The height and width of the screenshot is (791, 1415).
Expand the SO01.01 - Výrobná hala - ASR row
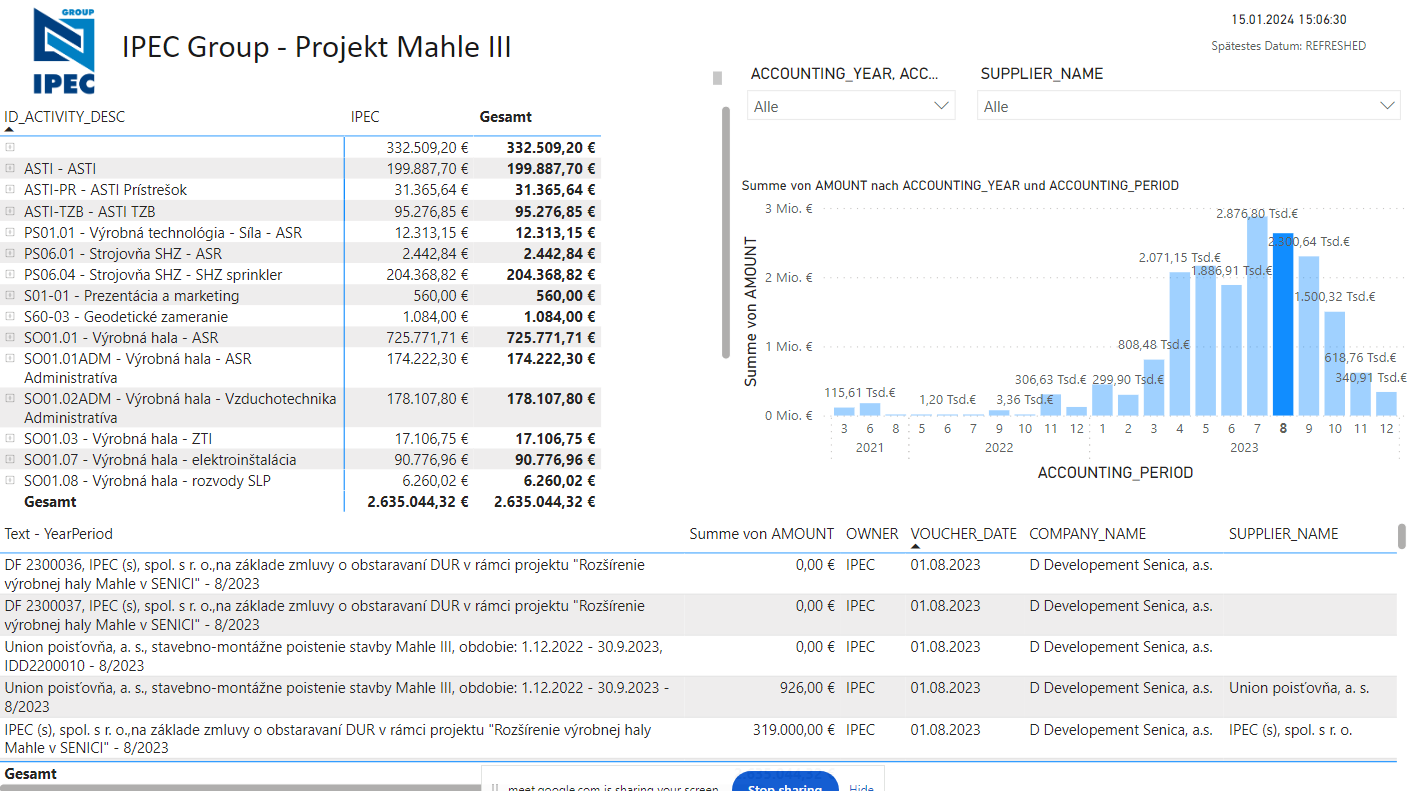(x=10, y=338)
